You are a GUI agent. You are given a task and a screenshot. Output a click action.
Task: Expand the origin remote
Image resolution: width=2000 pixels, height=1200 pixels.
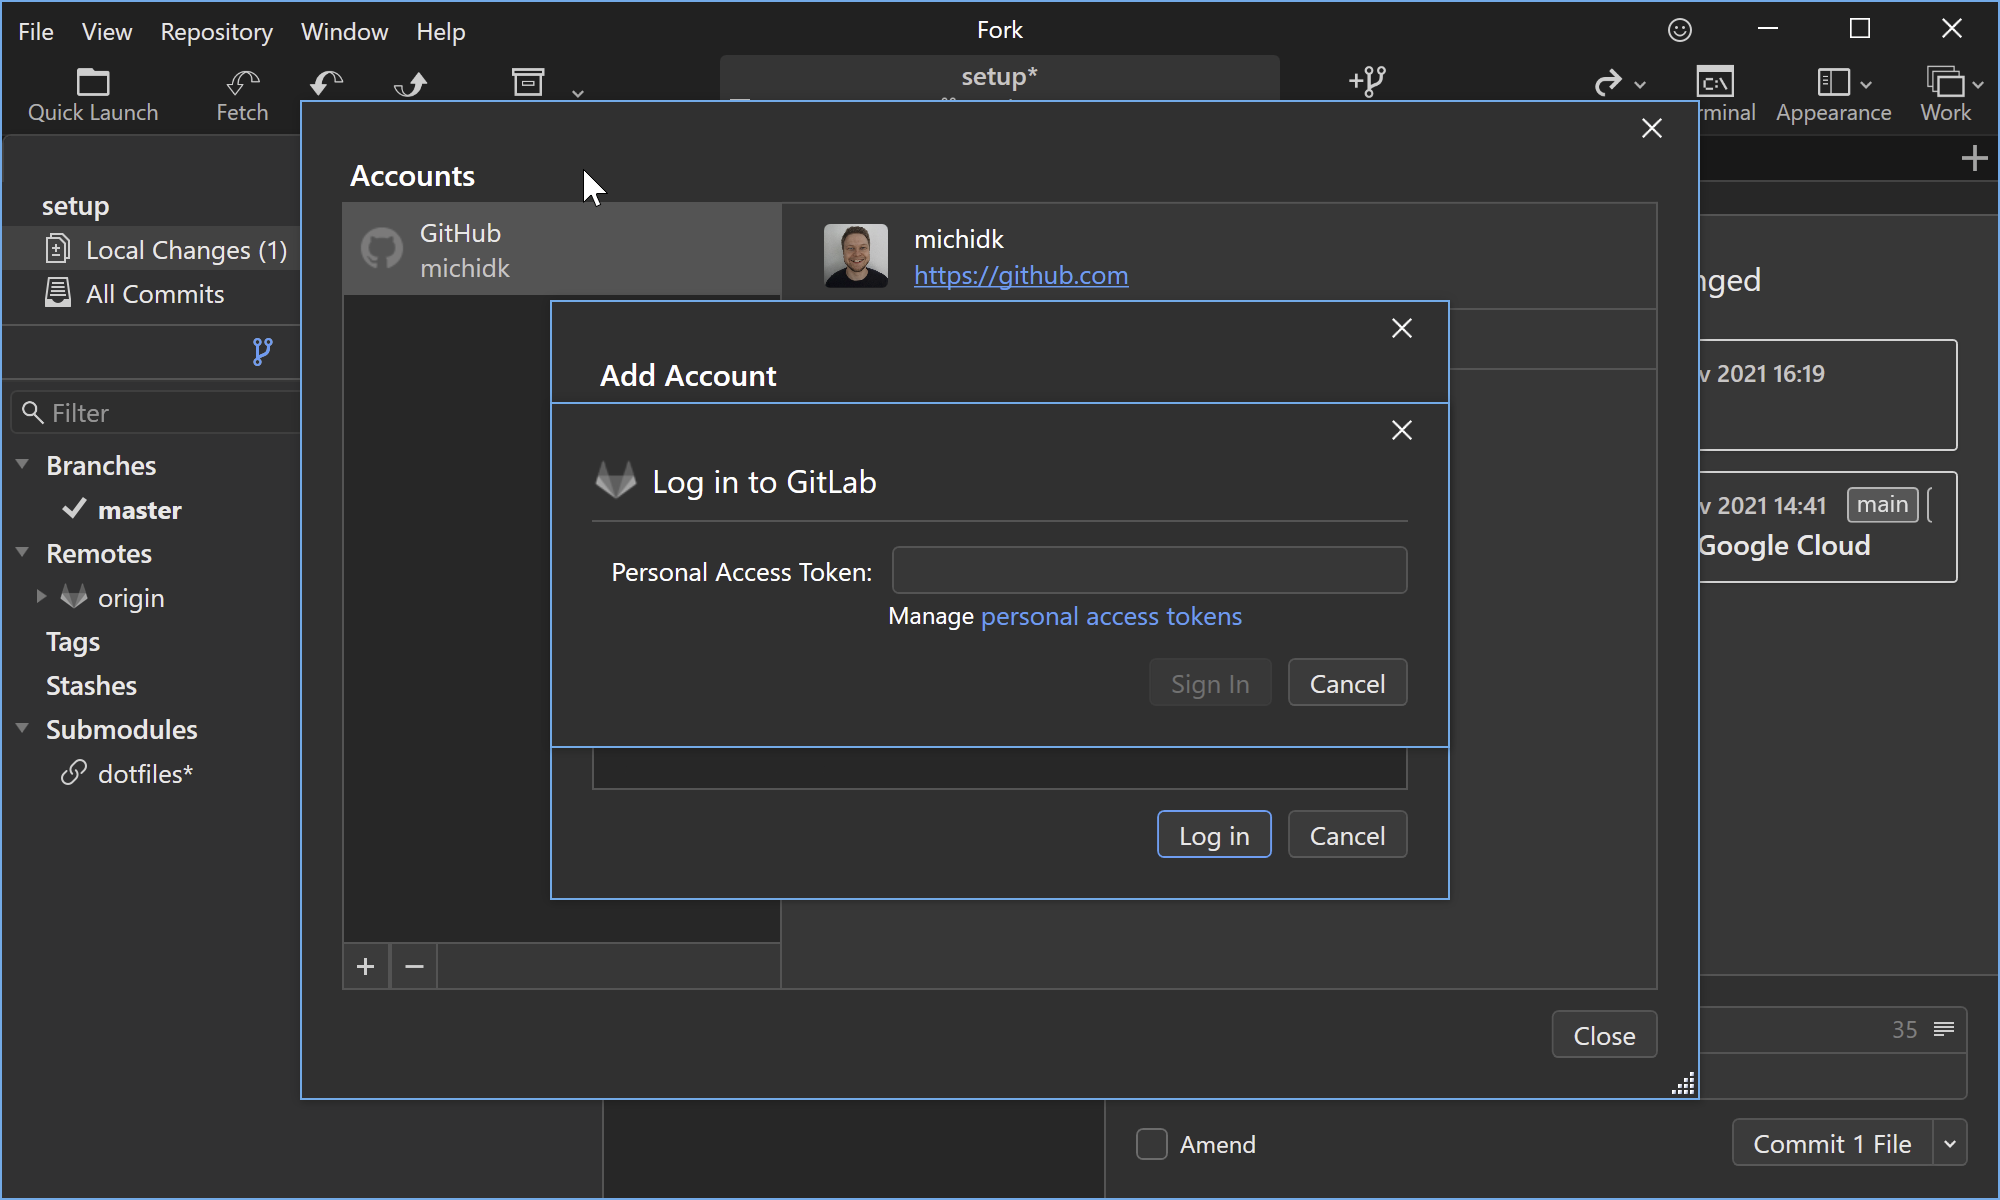[41, 596]
